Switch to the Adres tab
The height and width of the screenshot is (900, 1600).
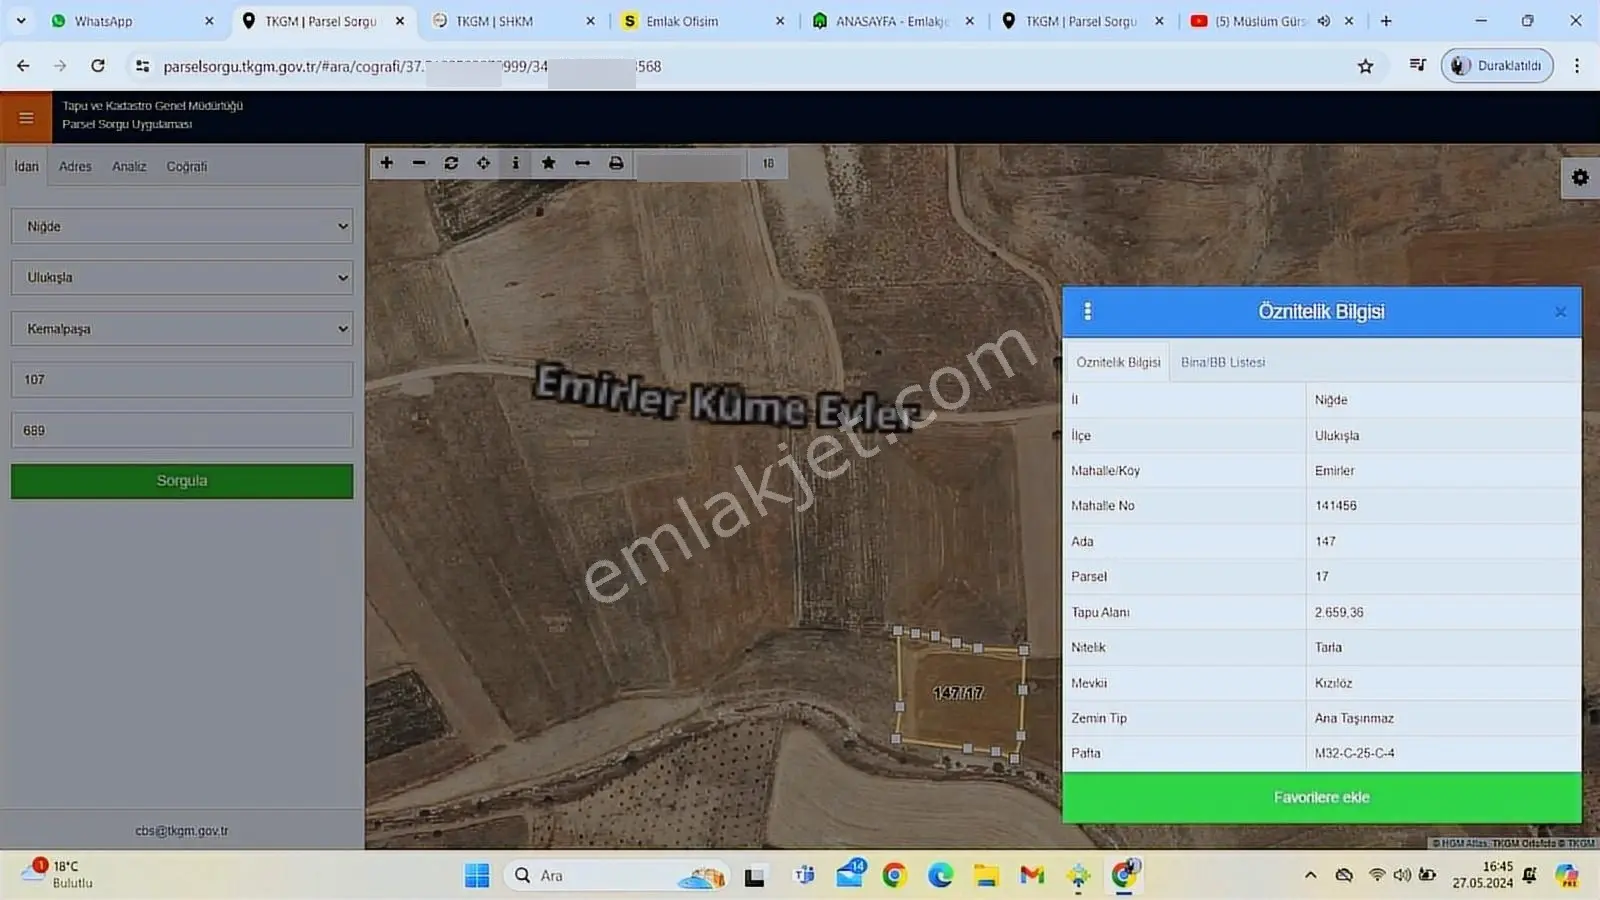tap(75, 166)
